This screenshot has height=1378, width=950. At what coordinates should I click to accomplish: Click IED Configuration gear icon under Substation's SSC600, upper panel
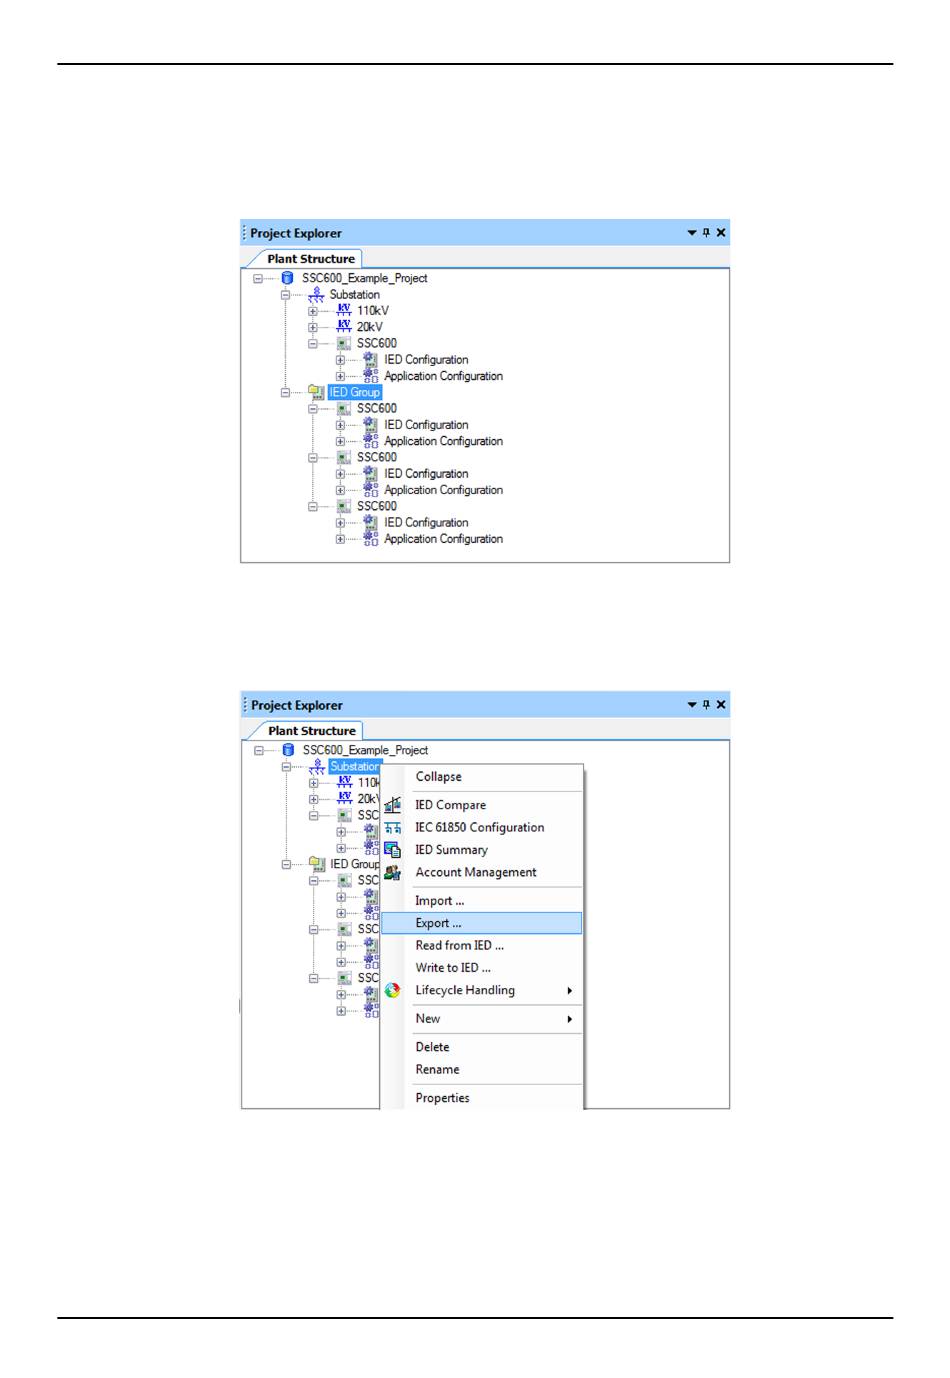click(x=371, y=359)
